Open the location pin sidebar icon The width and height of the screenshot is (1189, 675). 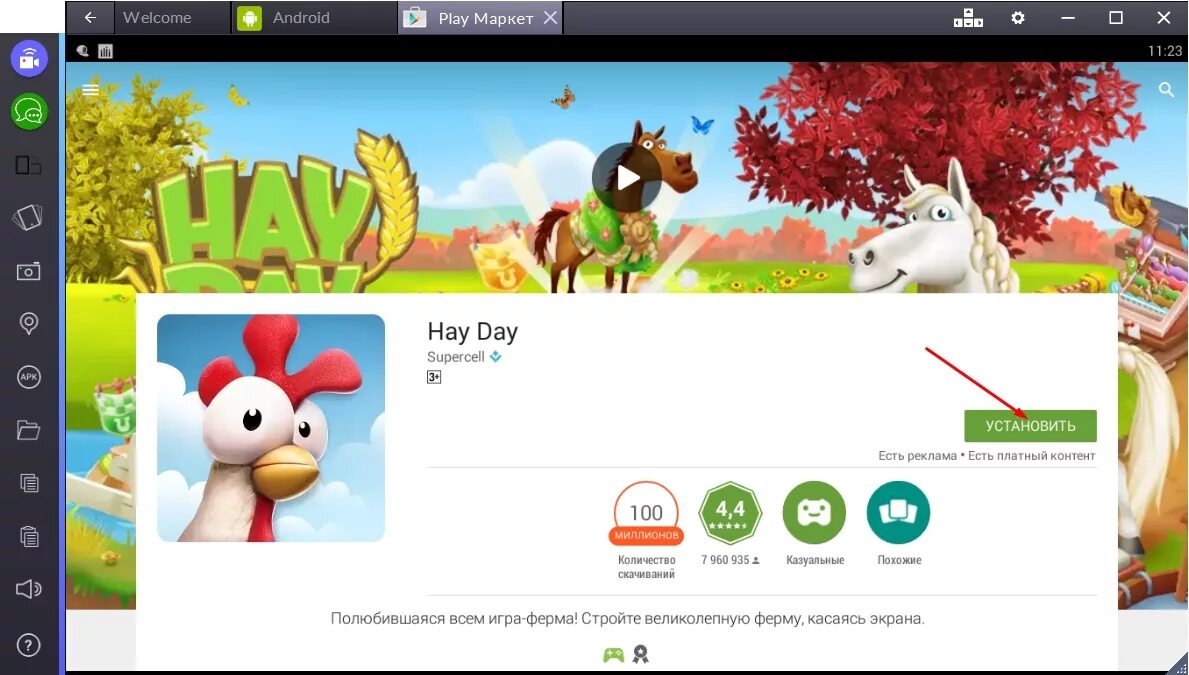click(29, 324)
